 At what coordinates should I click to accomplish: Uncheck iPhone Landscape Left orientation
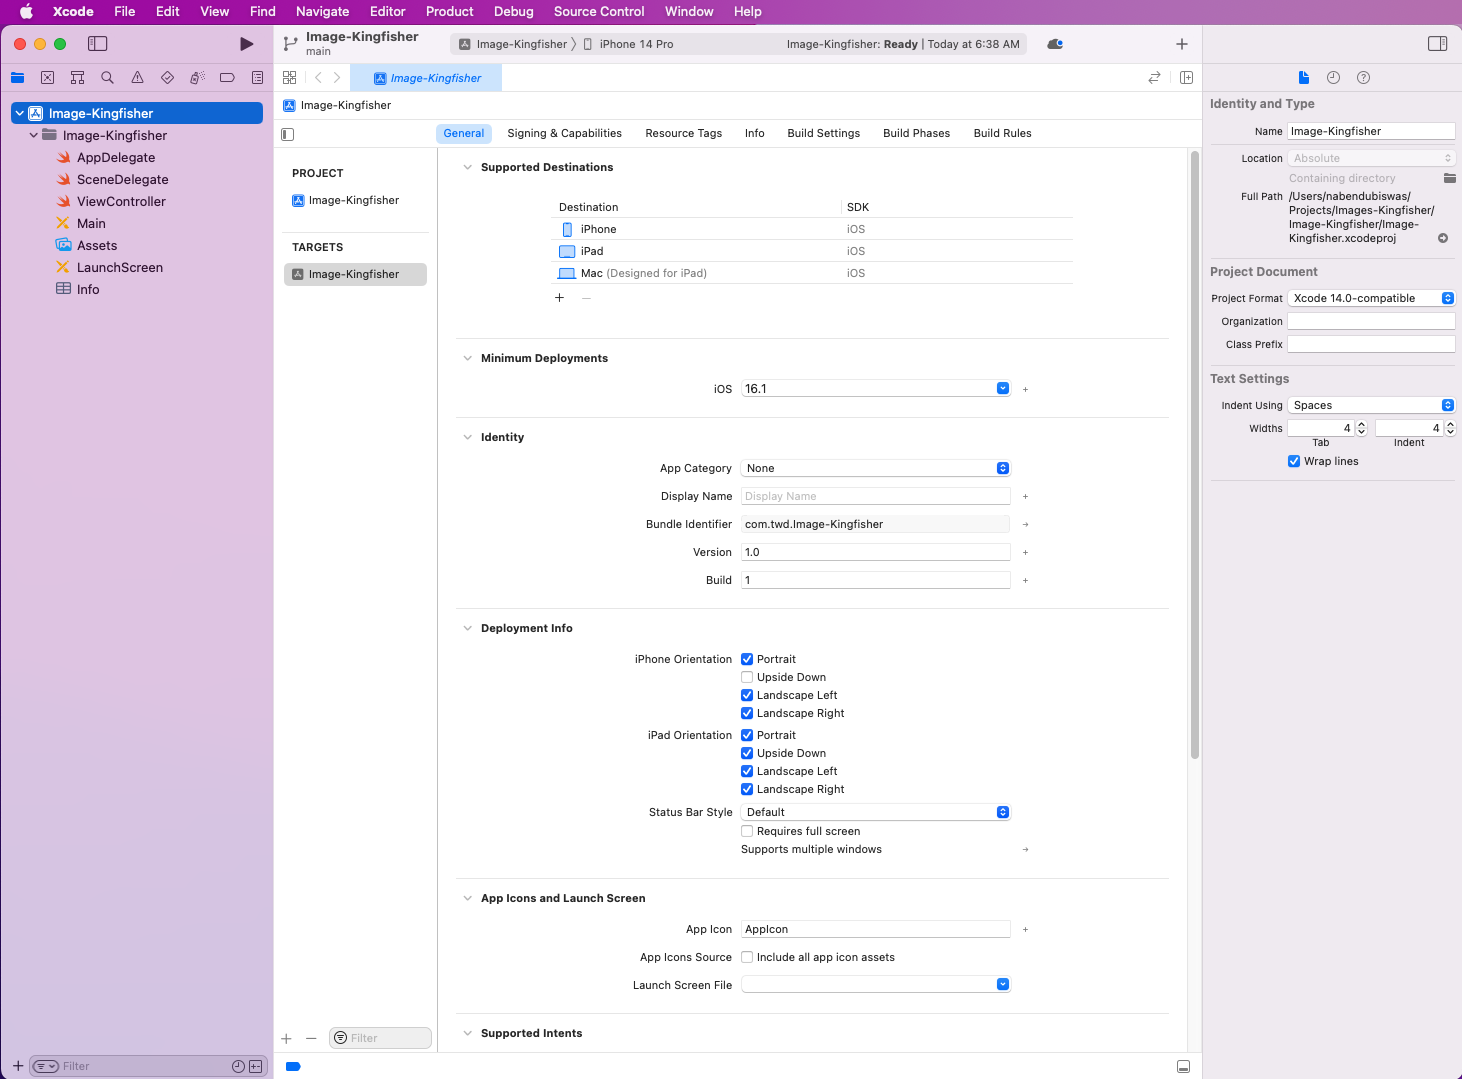[747, 695]
